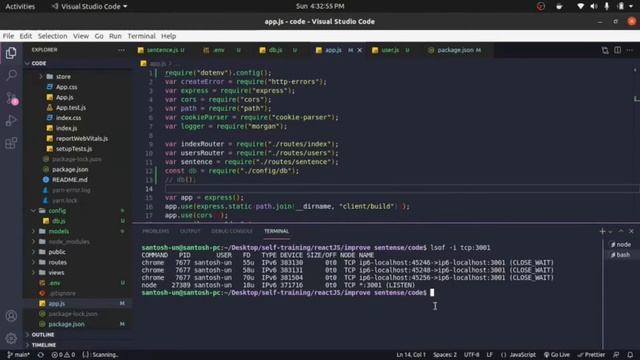Image resolution: width=640 pixels, height=360 pixels.
Task: Open errors and warnings count in status bar
Action: [x=63, y=355]
